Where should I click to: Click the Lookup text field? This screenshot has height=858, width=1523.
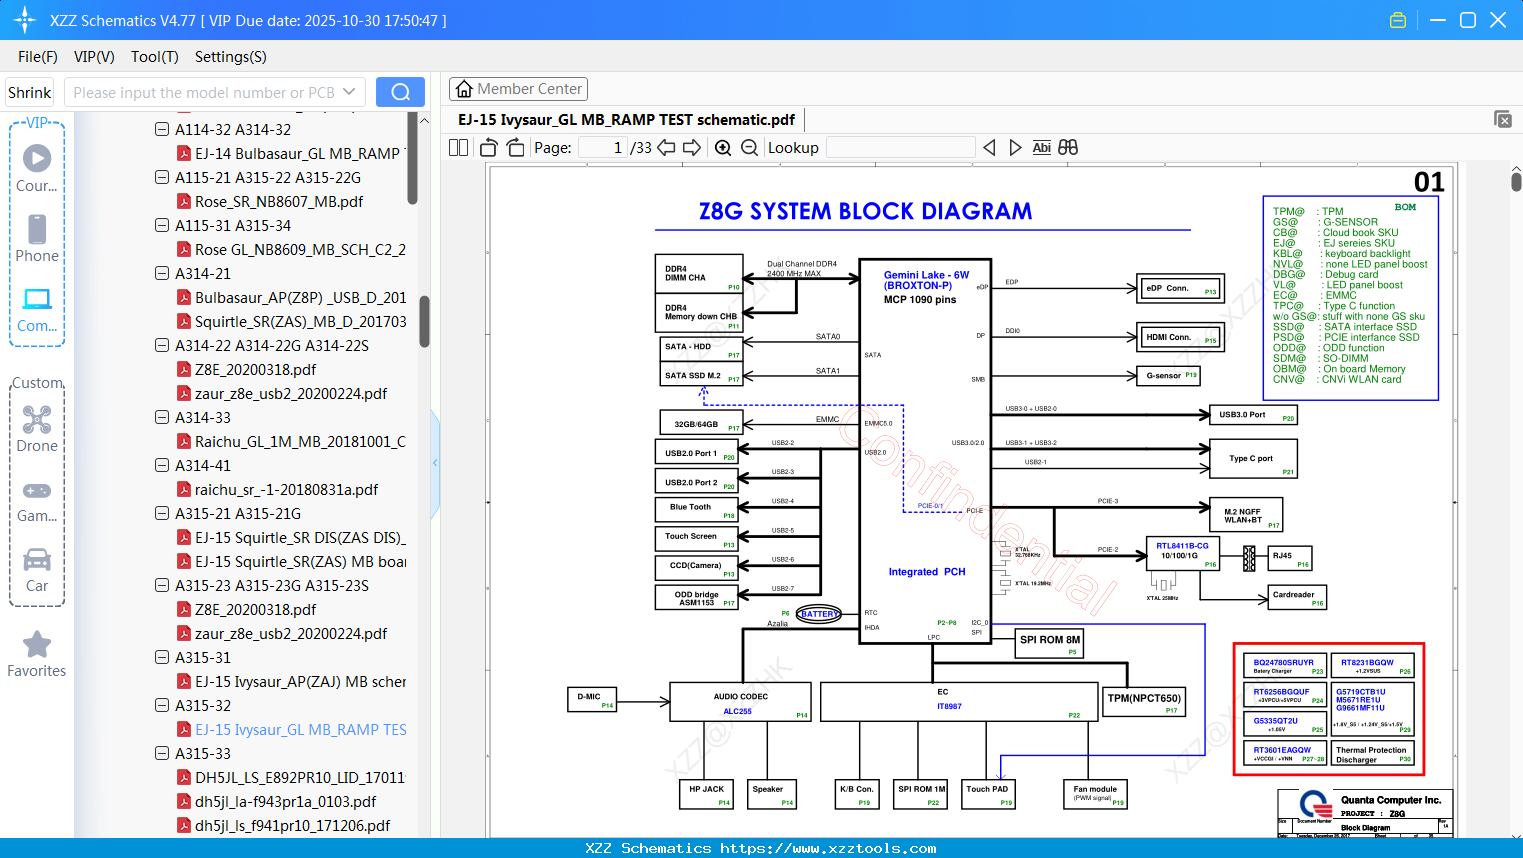pos(901,148)
